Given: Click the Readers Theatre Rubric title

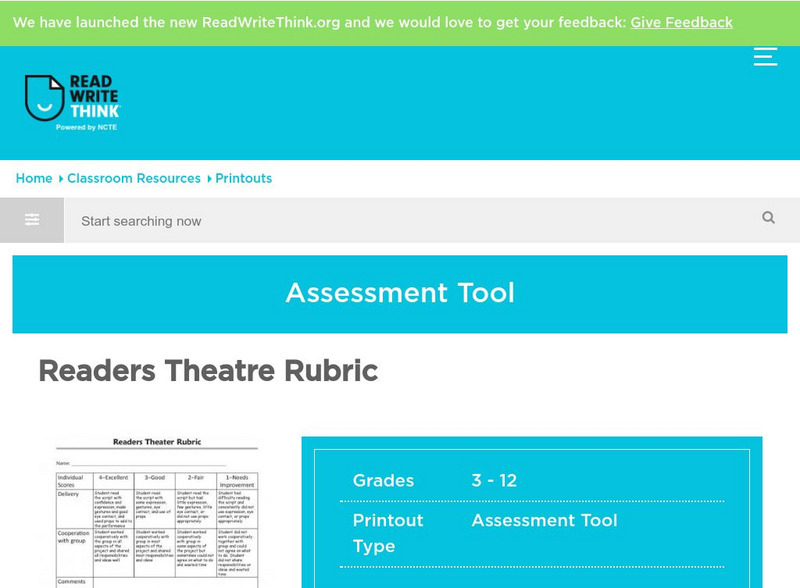Looking at the screenshot, I should pyautogui.click(x=207, y=371).
